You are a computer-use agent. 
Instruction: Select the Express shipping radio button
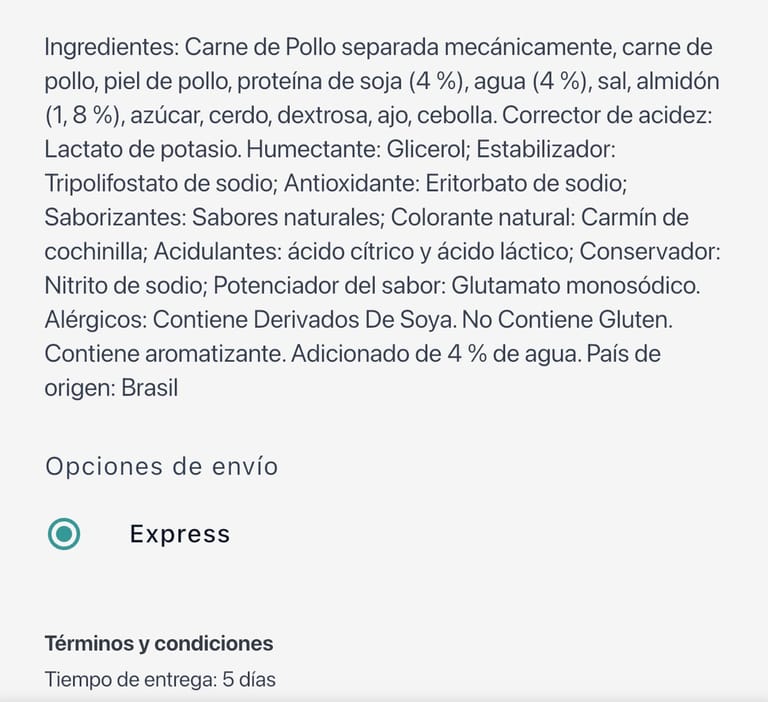(x=64, y=534)
